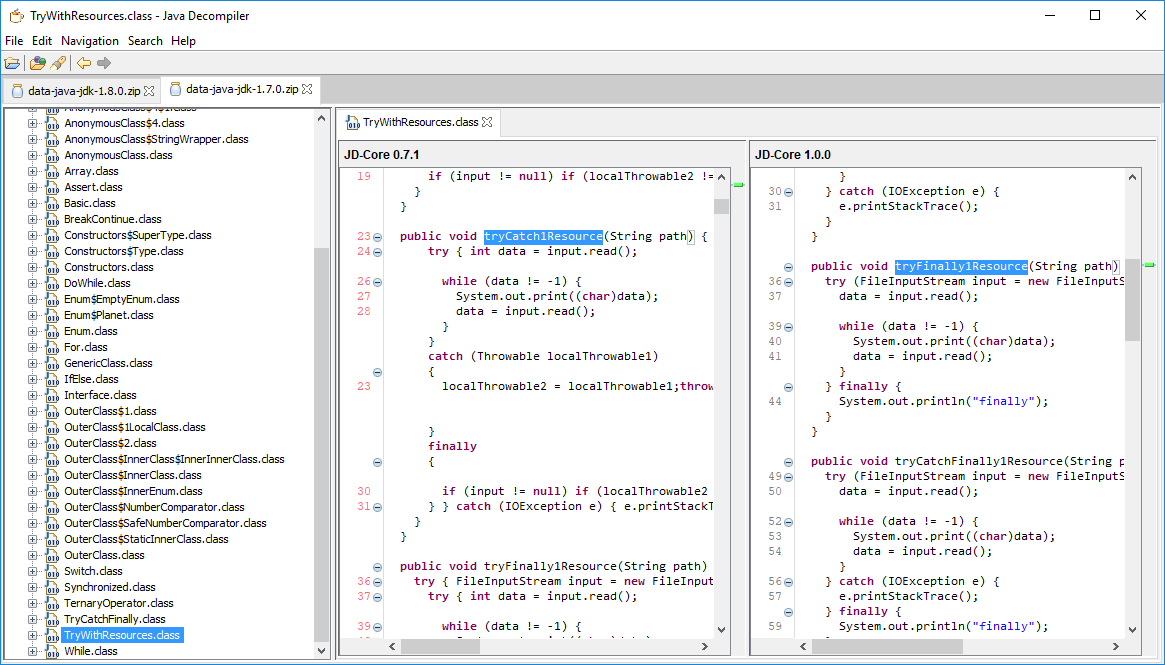Click the Open Type toolbar icon
The width and height of the screenshot is (1165, 665).
[x=37, y=63]
